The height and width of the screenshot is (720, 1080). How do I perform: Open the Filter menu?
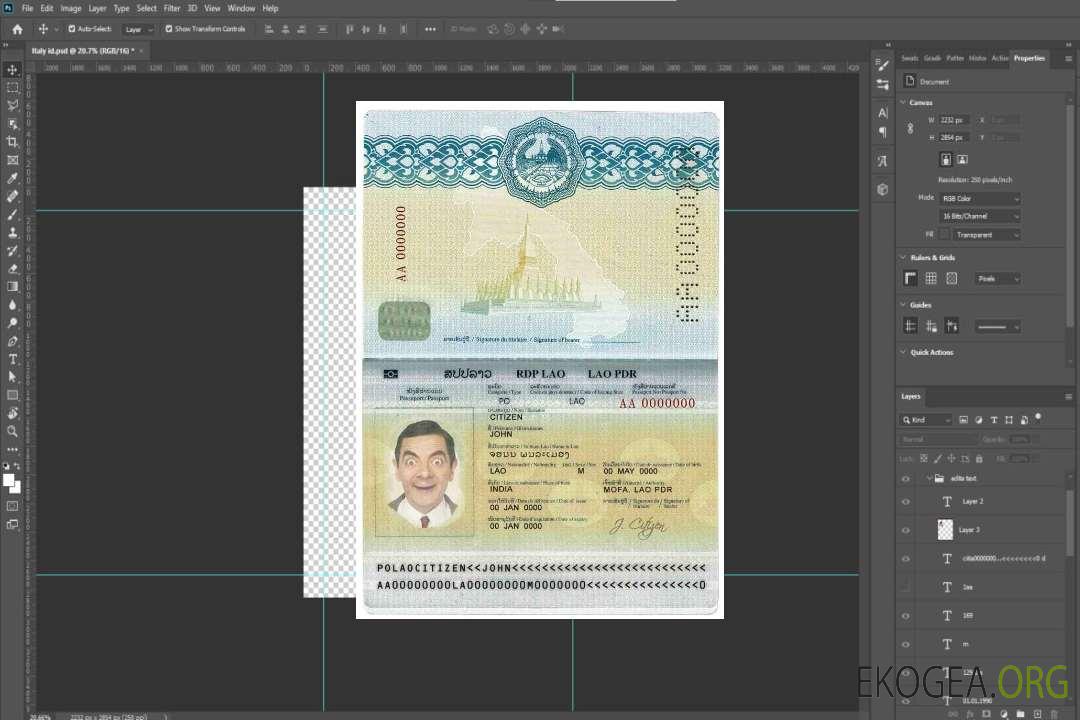pyautogui.click(x=172, y=8)
